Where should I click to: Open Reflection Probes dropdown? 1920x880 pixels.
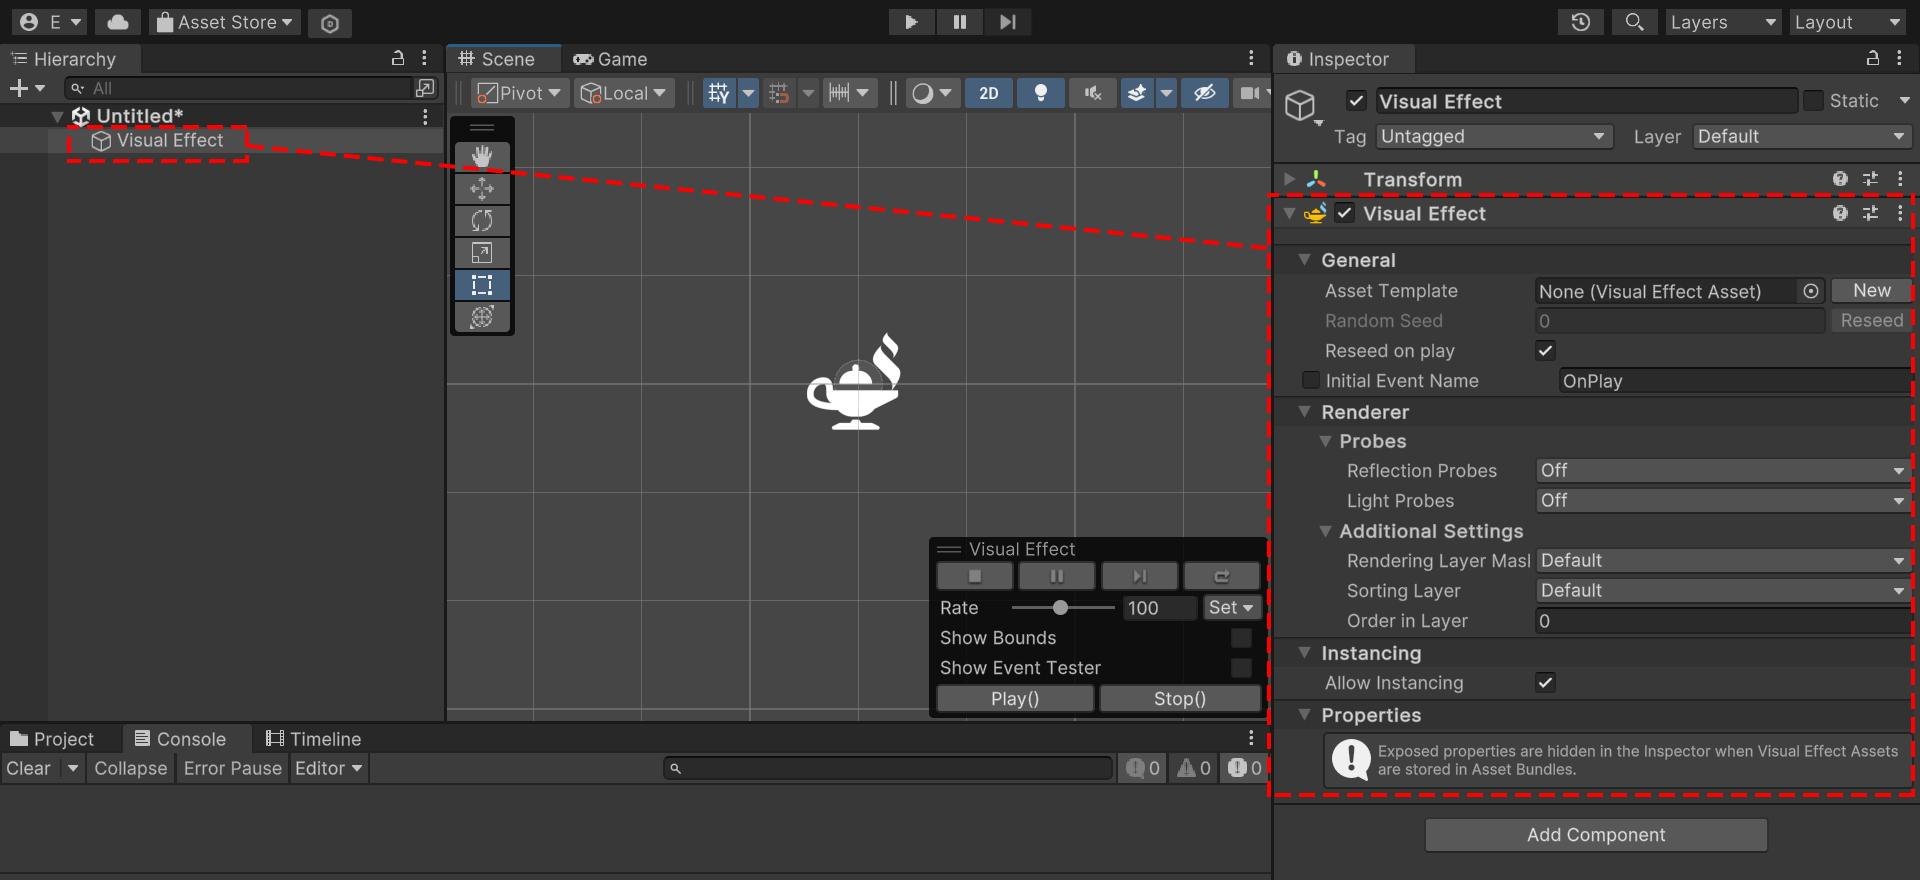(1721, 471)
